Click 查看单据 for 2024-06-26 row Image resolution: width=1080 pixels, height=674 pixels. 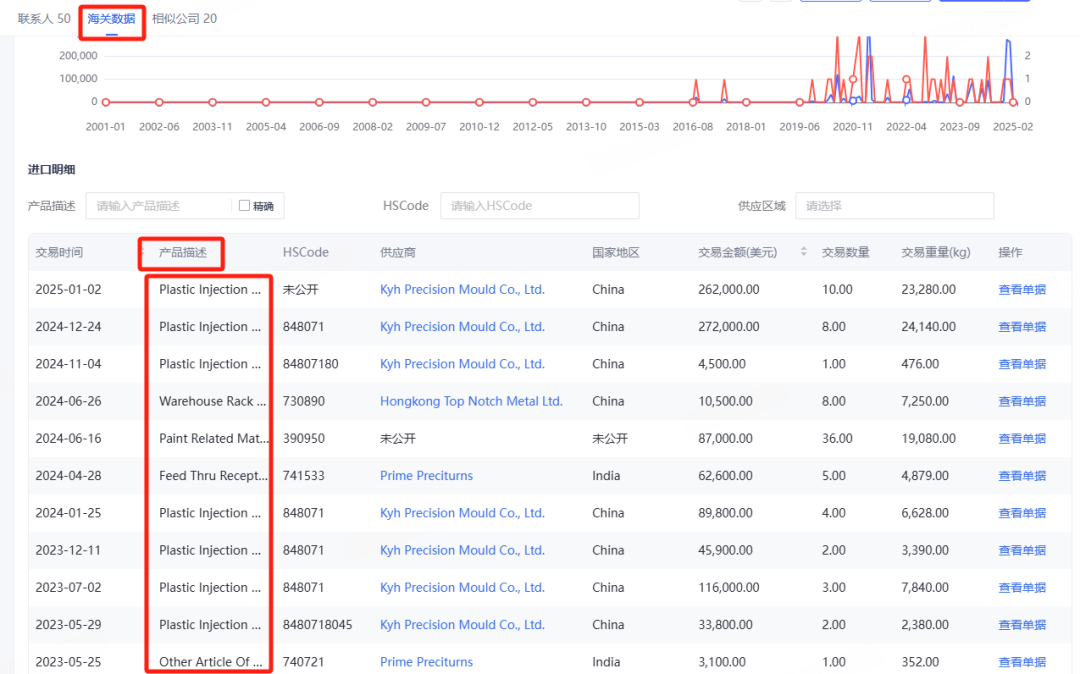coord(1022,401)
